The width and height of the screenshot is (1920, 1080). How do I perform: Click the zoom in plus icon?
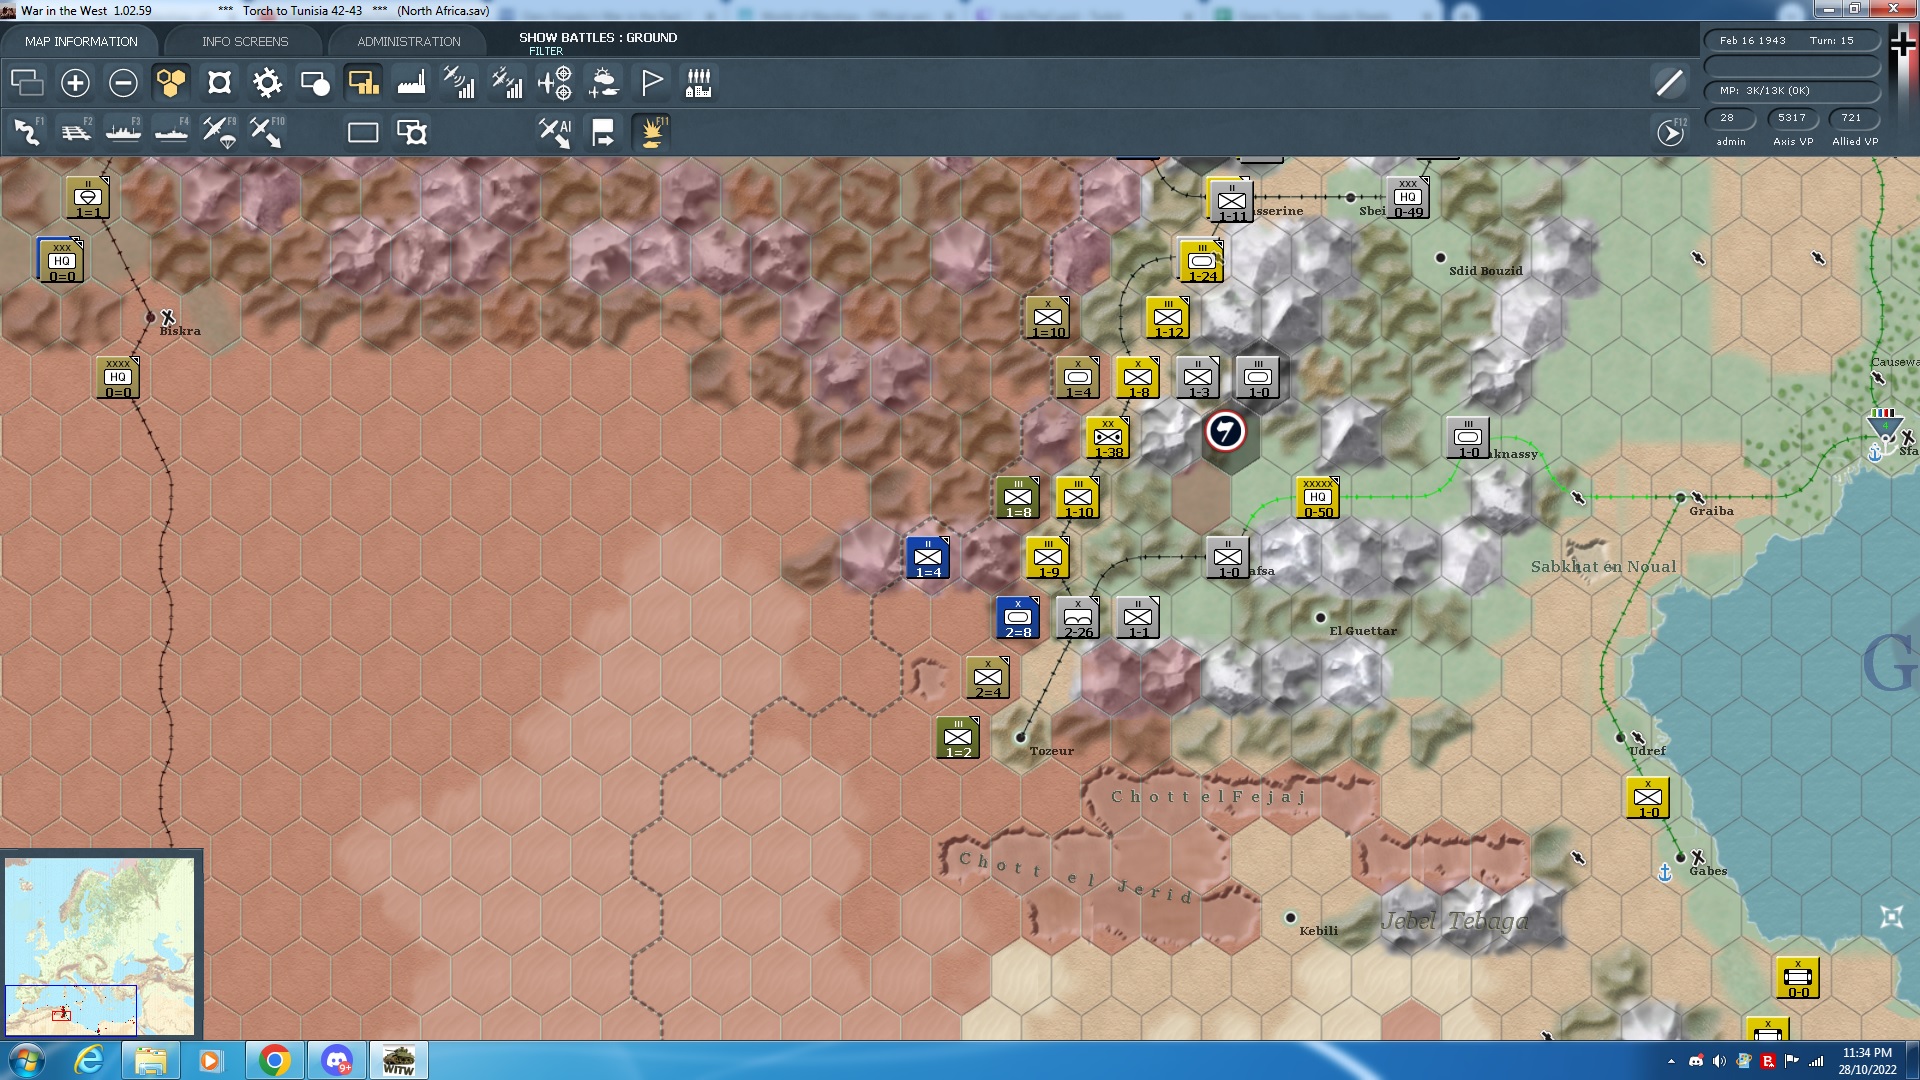tap(75, 83)
